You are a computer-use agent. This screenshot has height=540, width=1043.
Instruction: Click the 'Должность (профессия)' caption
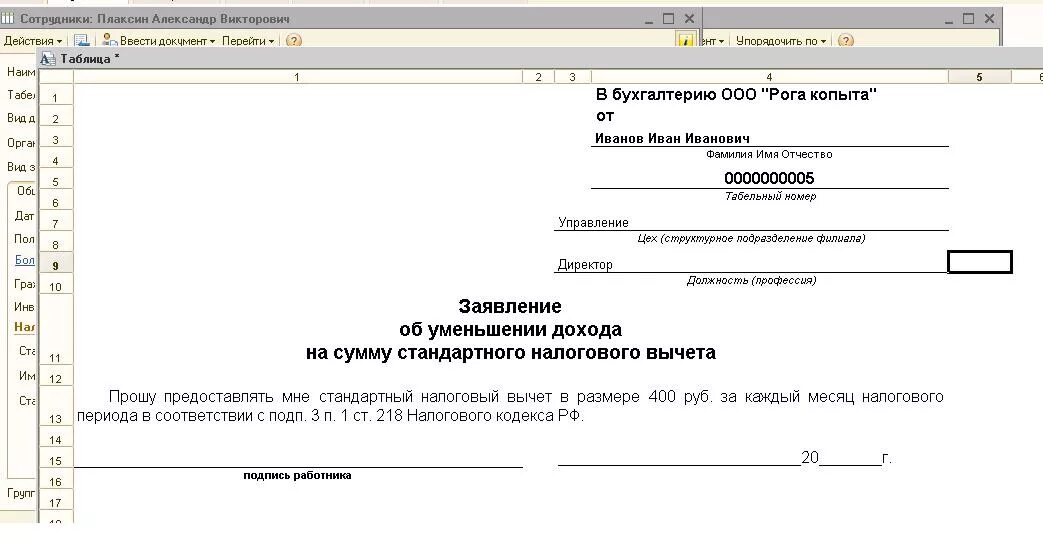(x=751, y=280)
